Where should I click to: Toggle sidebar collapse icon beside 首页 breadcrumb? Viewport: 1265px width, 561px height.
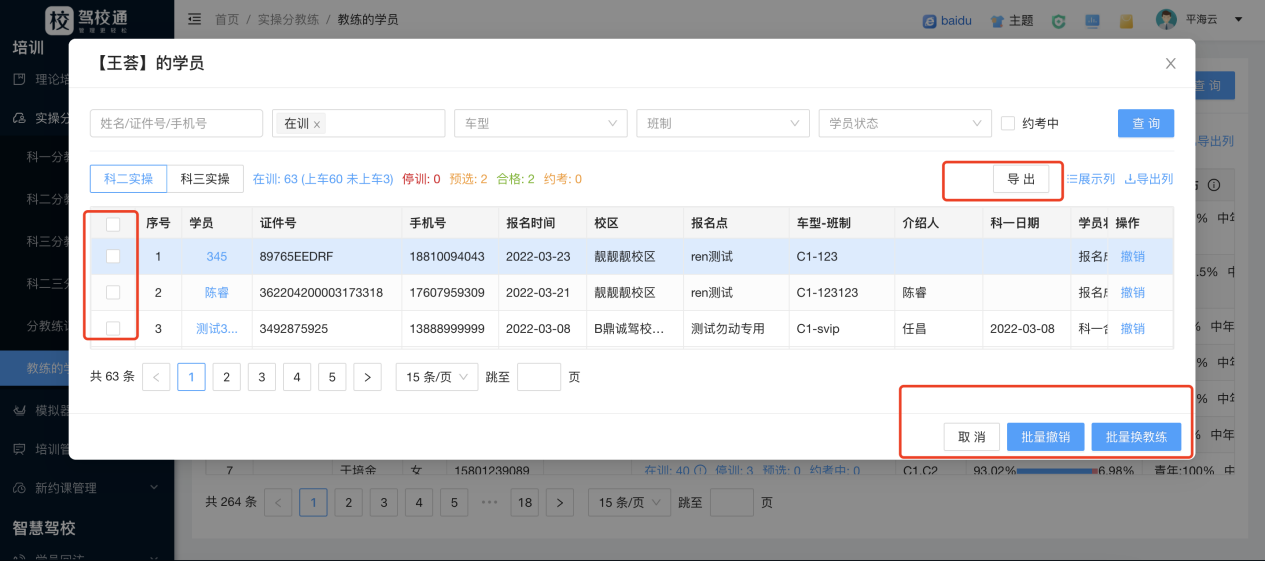194,19
